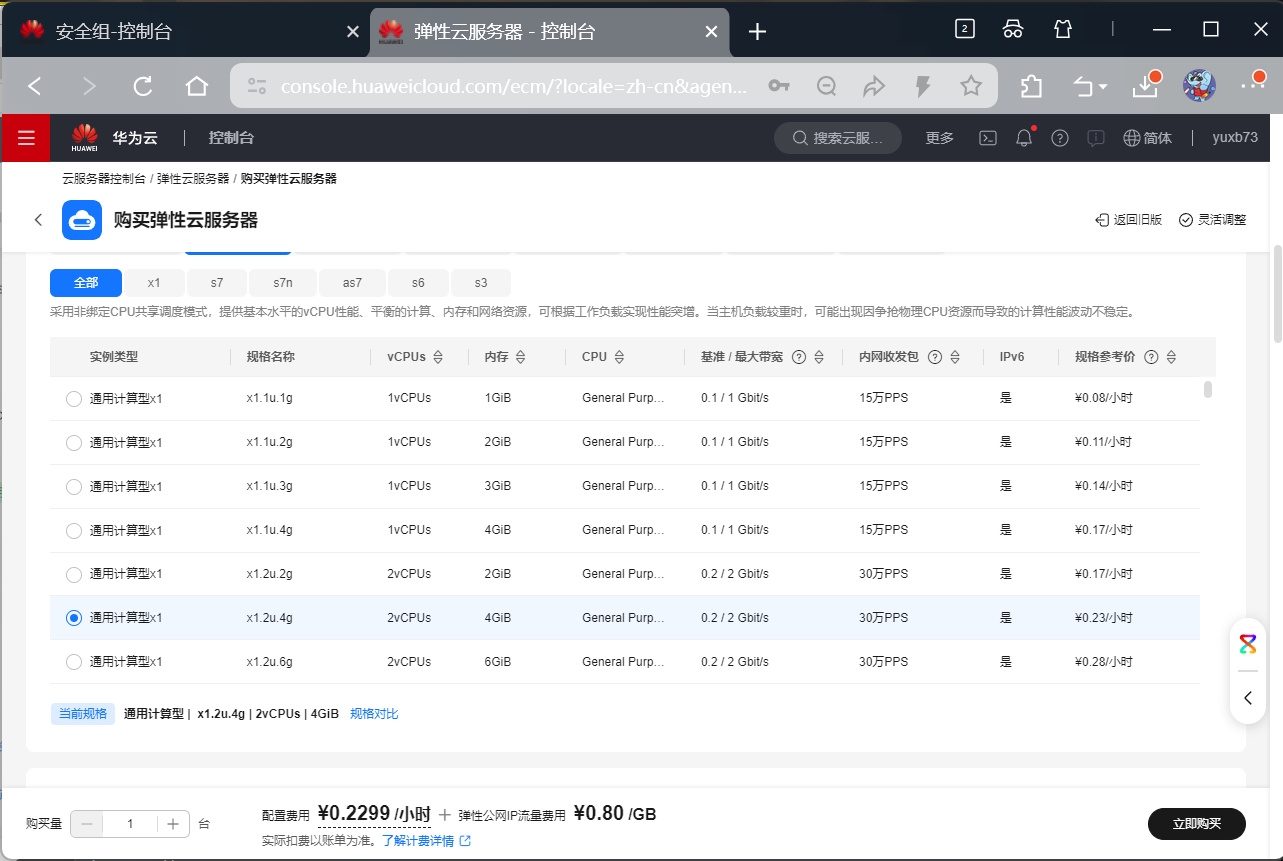Decrease purchase quantity with minus

tap(86, 824)
